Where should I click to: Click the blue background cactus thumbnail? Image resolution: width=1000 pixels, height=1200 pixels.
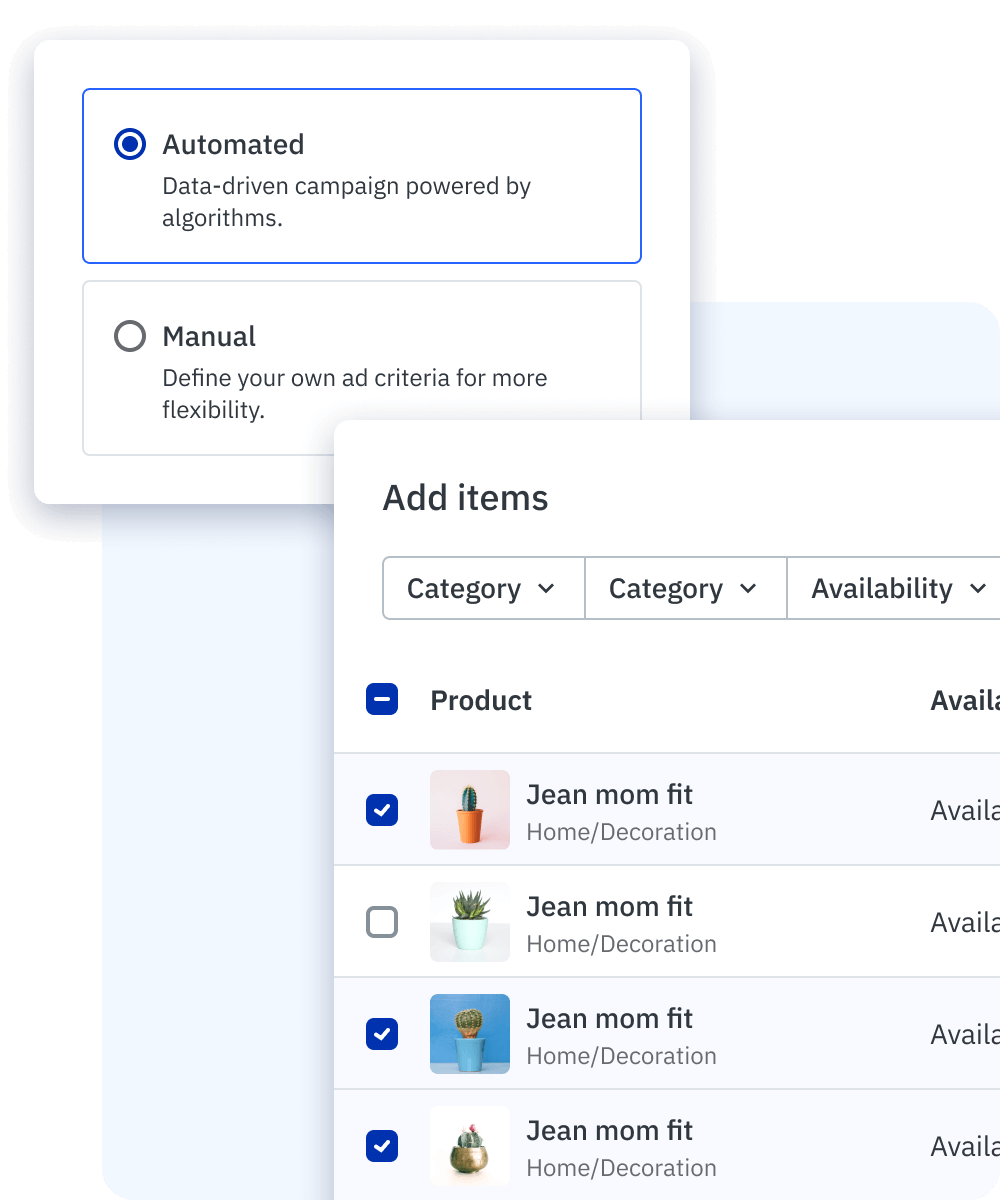tap(470, 1034)
